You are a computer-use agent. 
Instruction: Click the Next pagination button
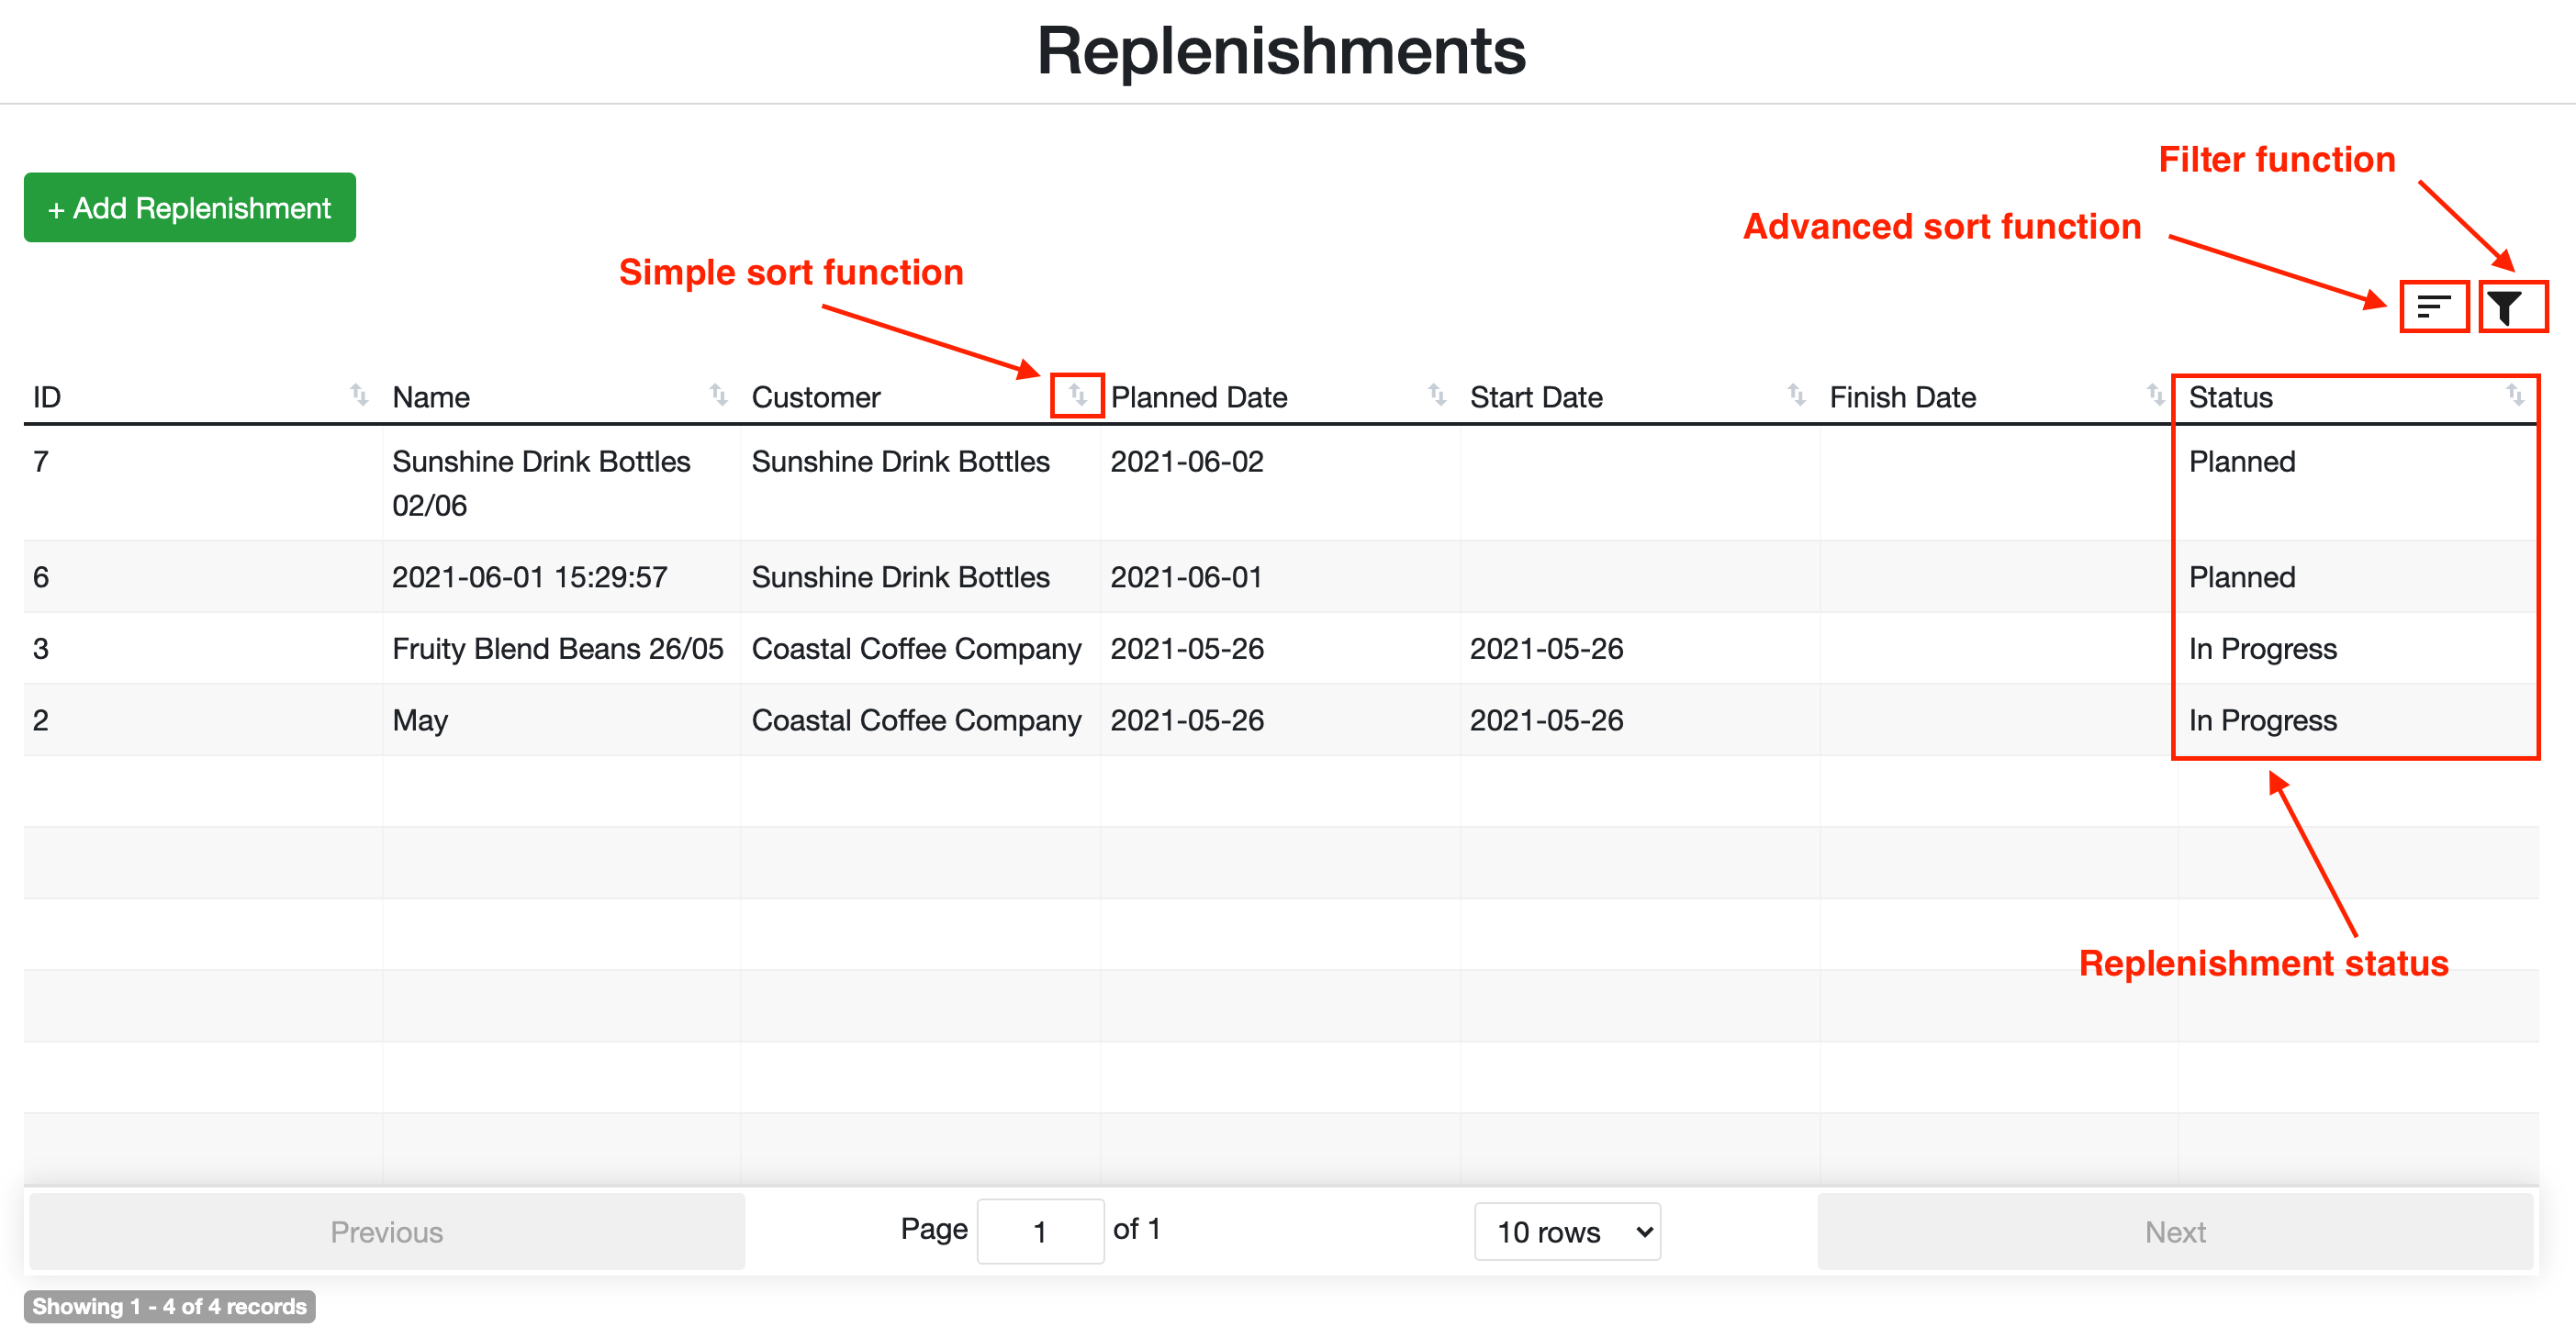[x=2176, y=1231]
